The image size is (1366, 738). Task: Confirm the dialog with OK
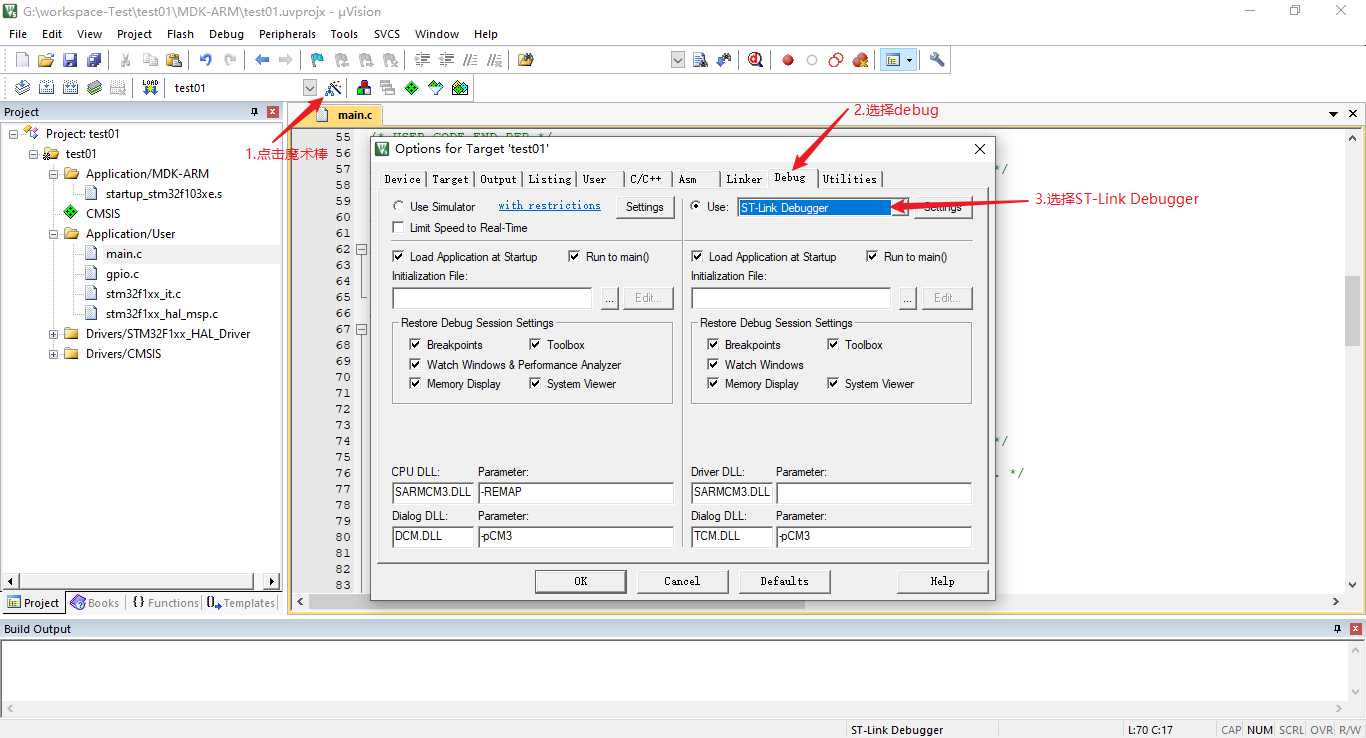[x=581, y=581]
